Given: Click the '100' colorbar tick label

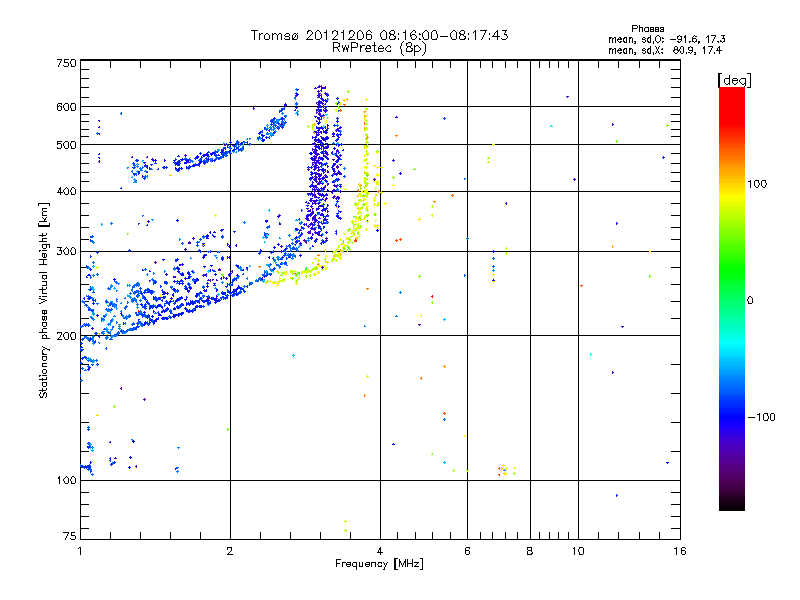Looking at the screenshot, I should [x=757, y=184].
